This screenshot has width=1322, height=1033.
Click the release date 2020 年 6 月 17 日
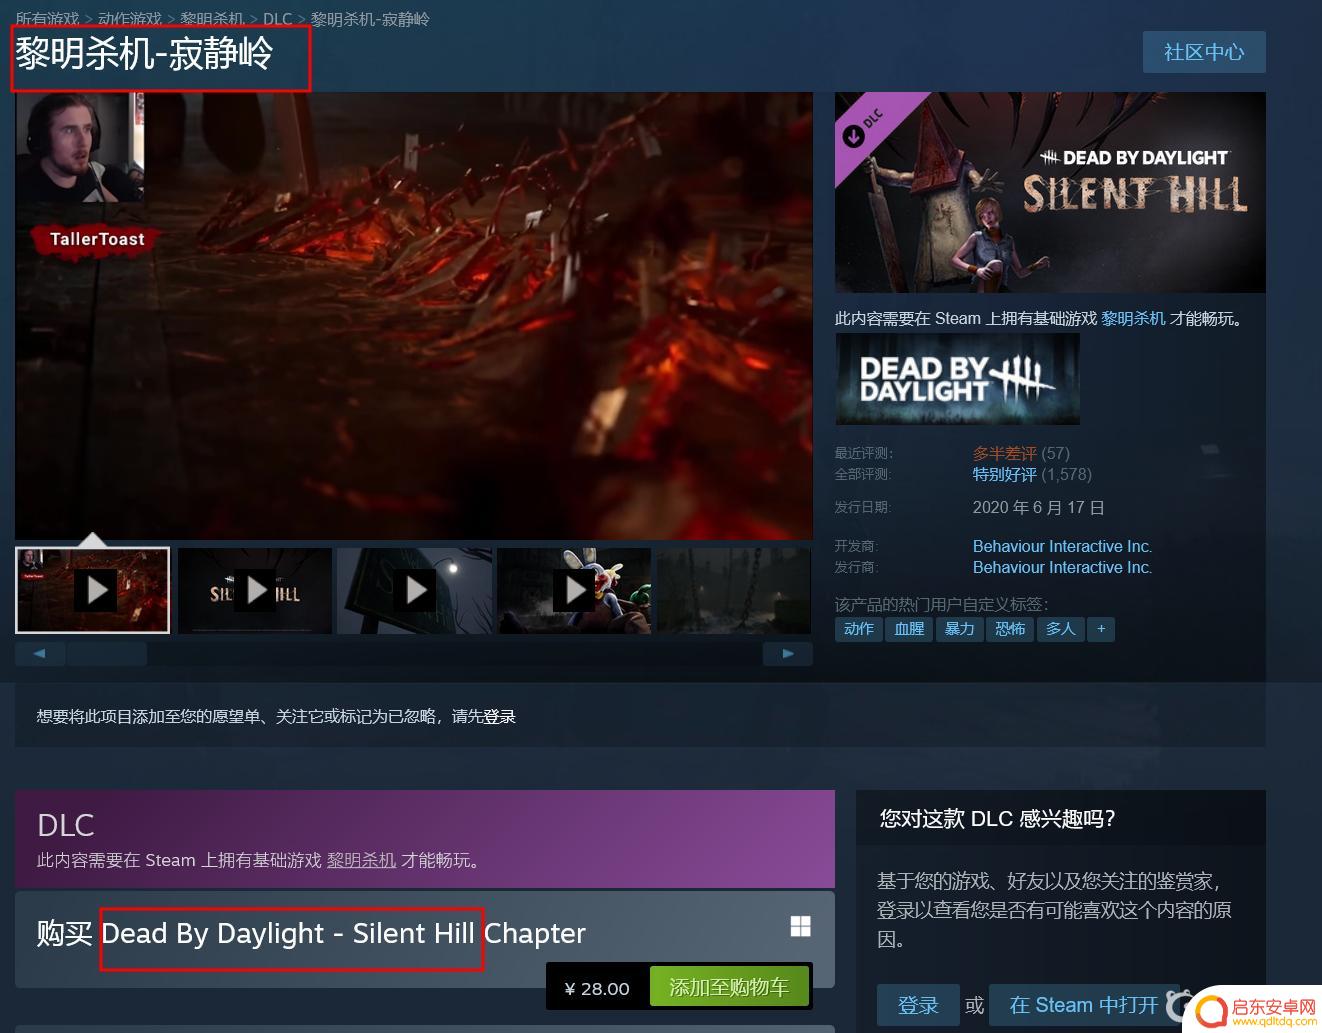[x=1038, y=507]
